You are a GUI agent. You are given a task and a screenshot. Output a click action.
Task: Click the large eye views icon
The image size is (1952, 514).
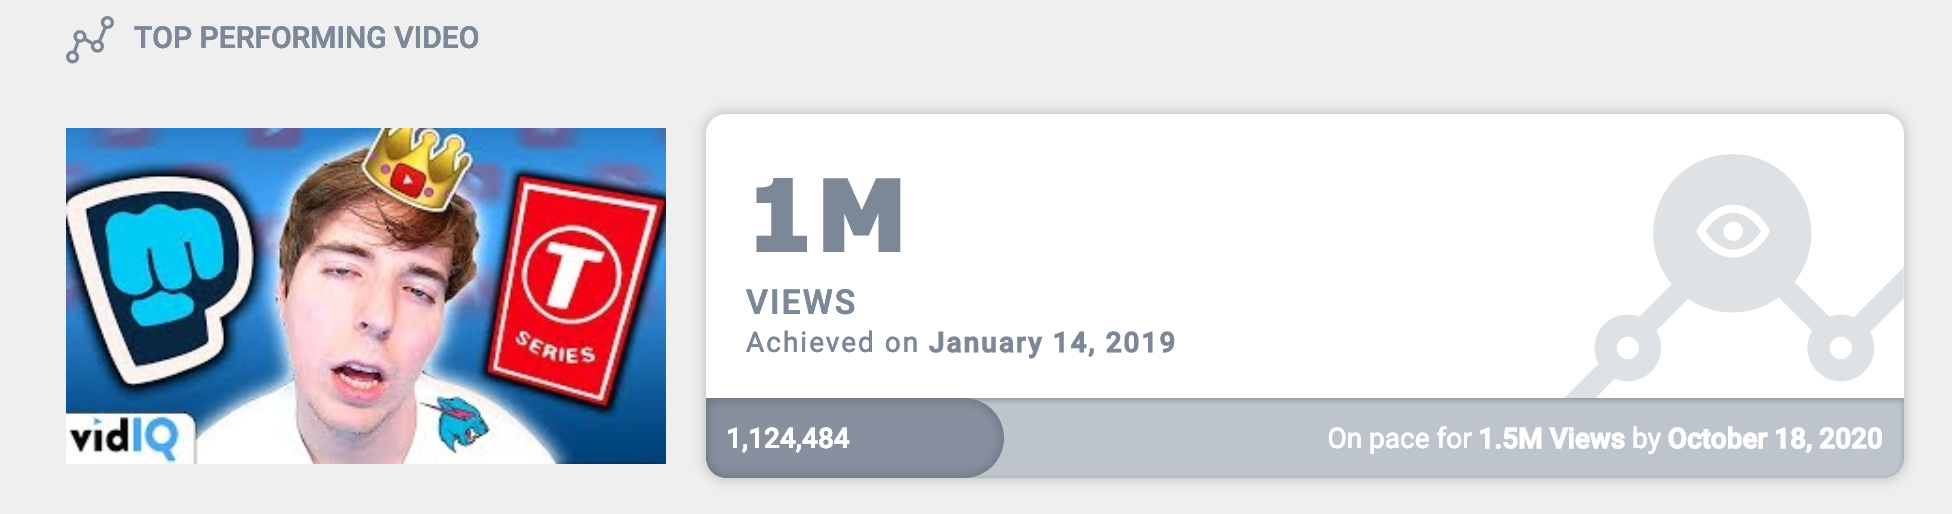(x=1732, y=232)
